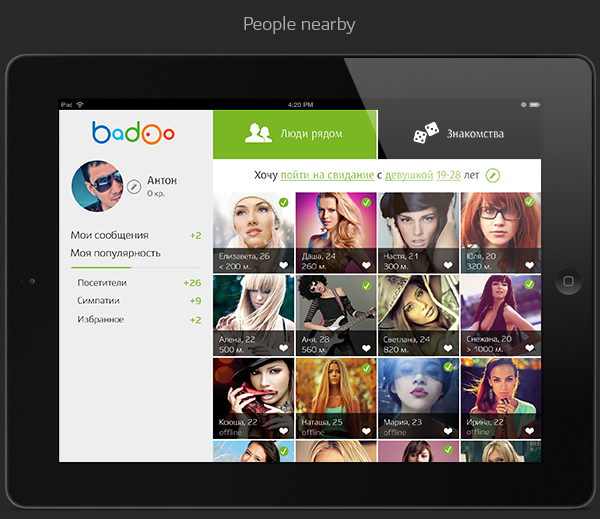Like Наташа, 25 with heart icon
Image resolution: width=600 pixels, height=519 pixels.
366,431
